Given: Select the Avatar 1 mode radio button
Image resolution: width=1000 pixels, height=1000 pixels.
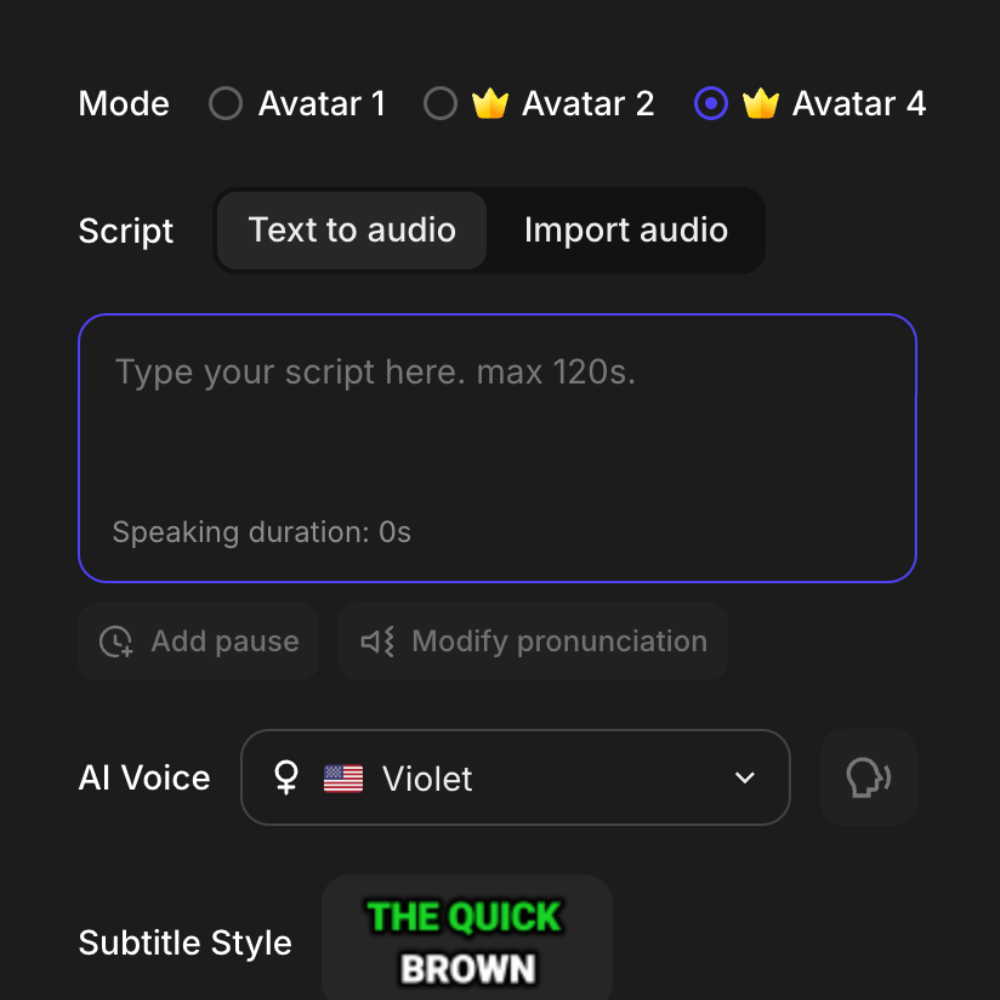Looking at the screenshot, I should pyautogui.click(x=226, y=104).
